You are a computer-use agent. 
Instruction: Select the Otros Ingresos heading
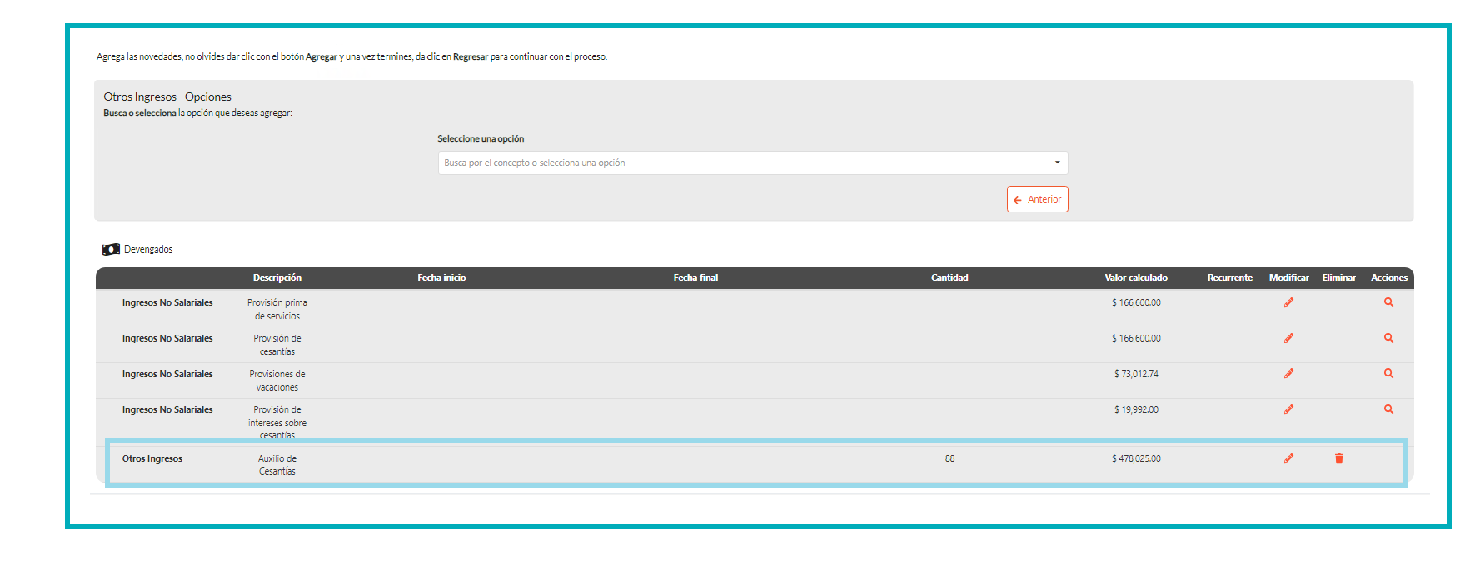pos(140,97)
